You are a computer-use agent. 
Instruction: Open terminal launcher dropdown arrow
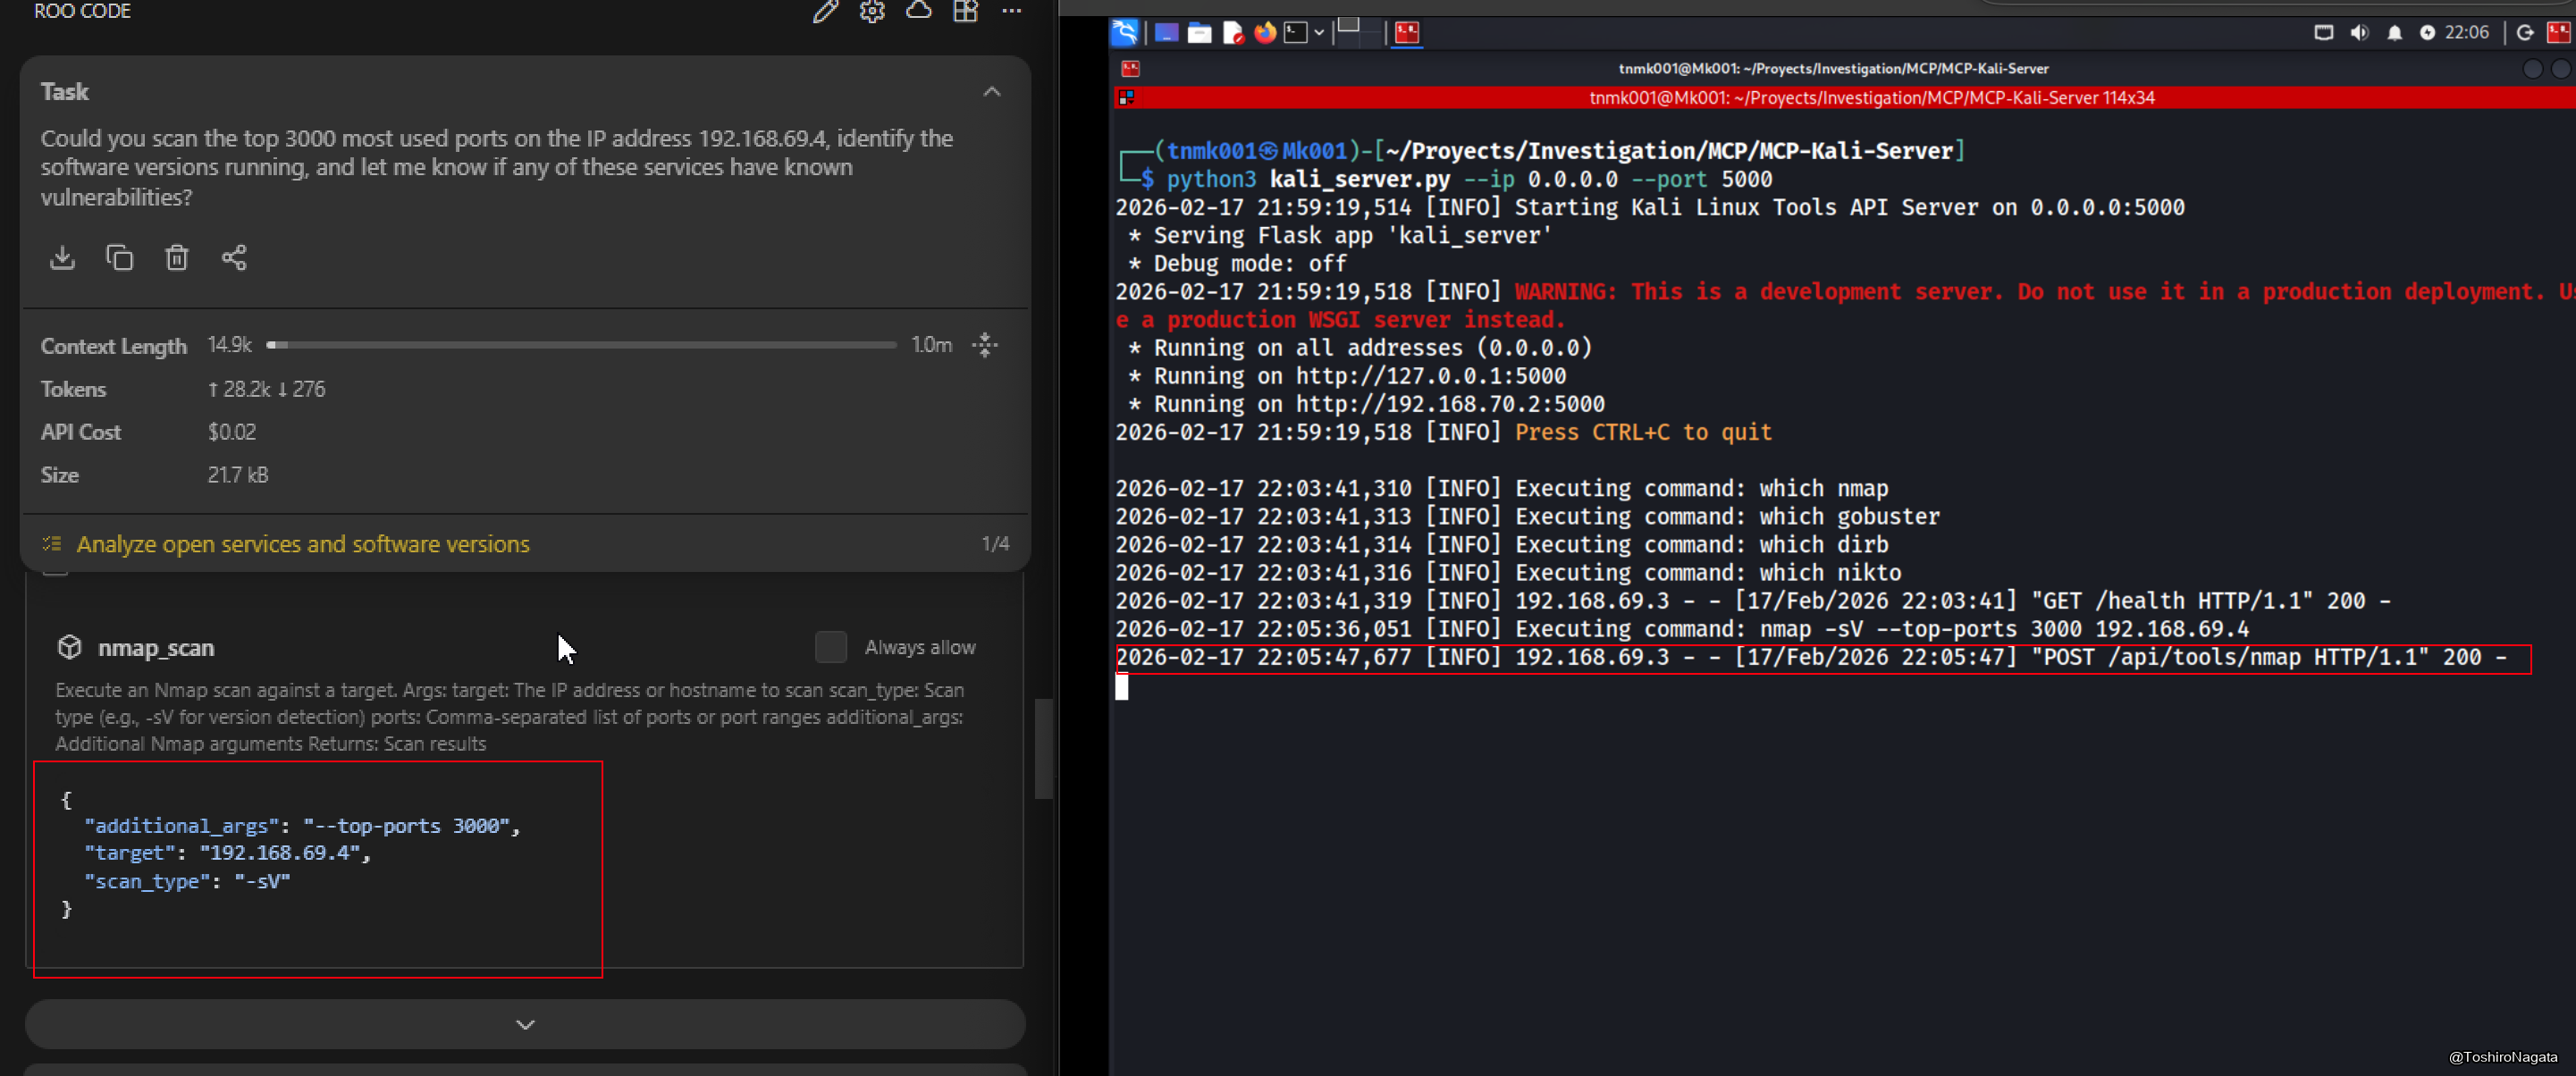[1319, 33]
